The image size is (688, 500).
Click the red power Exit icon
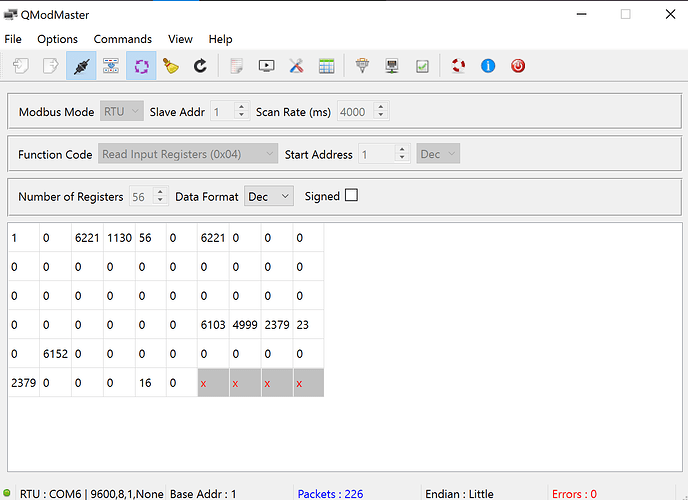(x=518, y=66)
